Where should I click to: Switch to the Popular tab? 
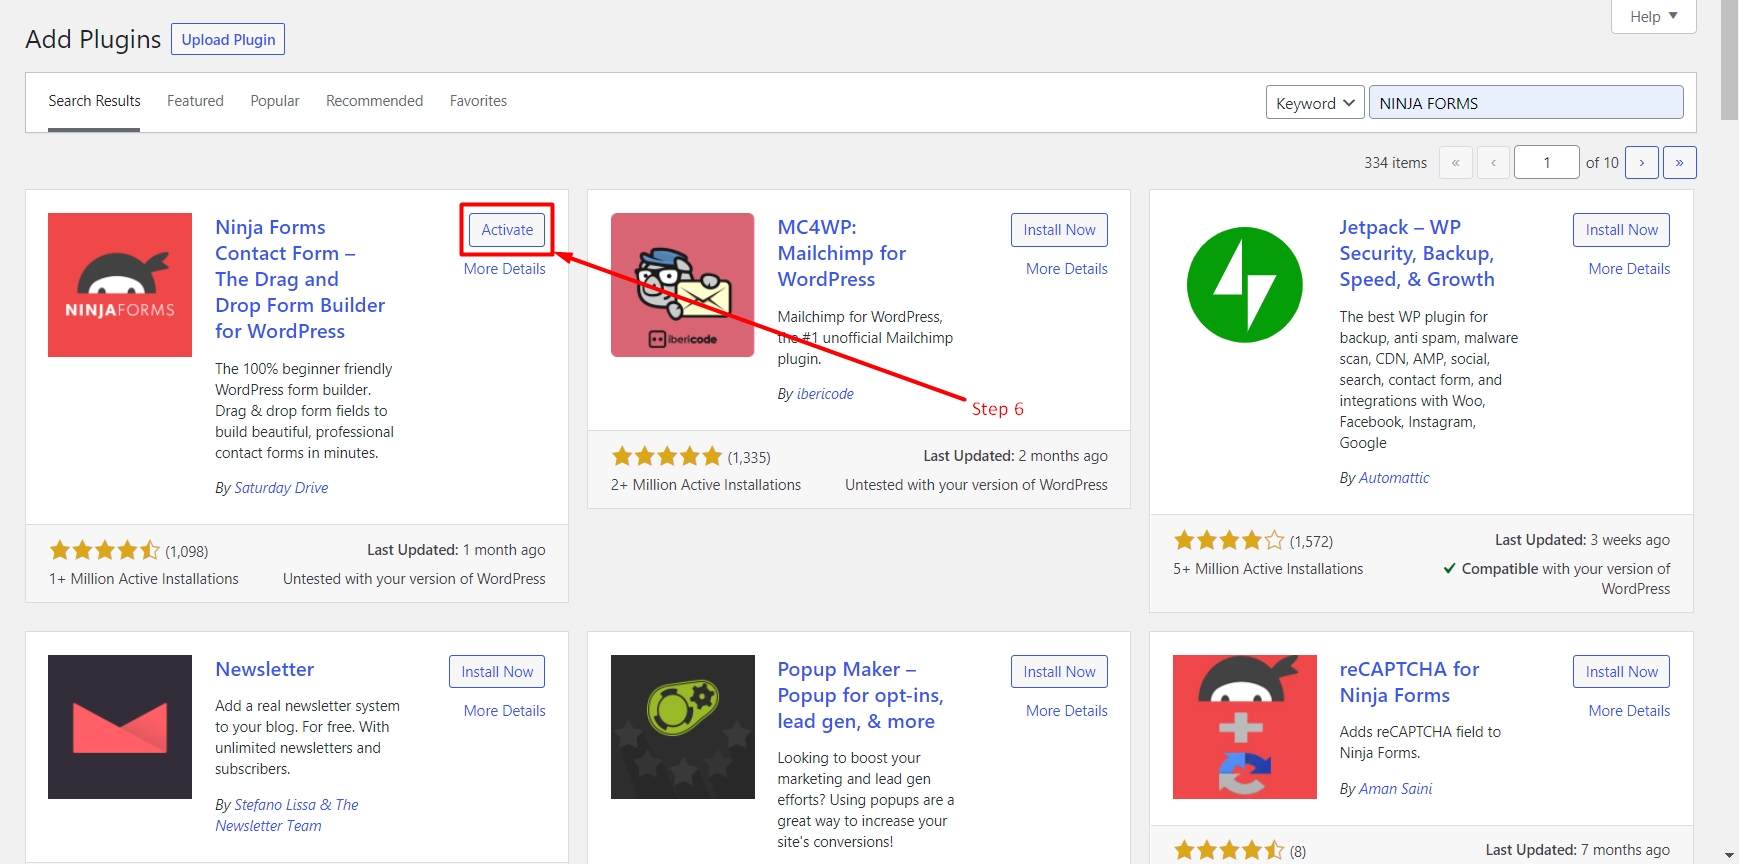275,101
